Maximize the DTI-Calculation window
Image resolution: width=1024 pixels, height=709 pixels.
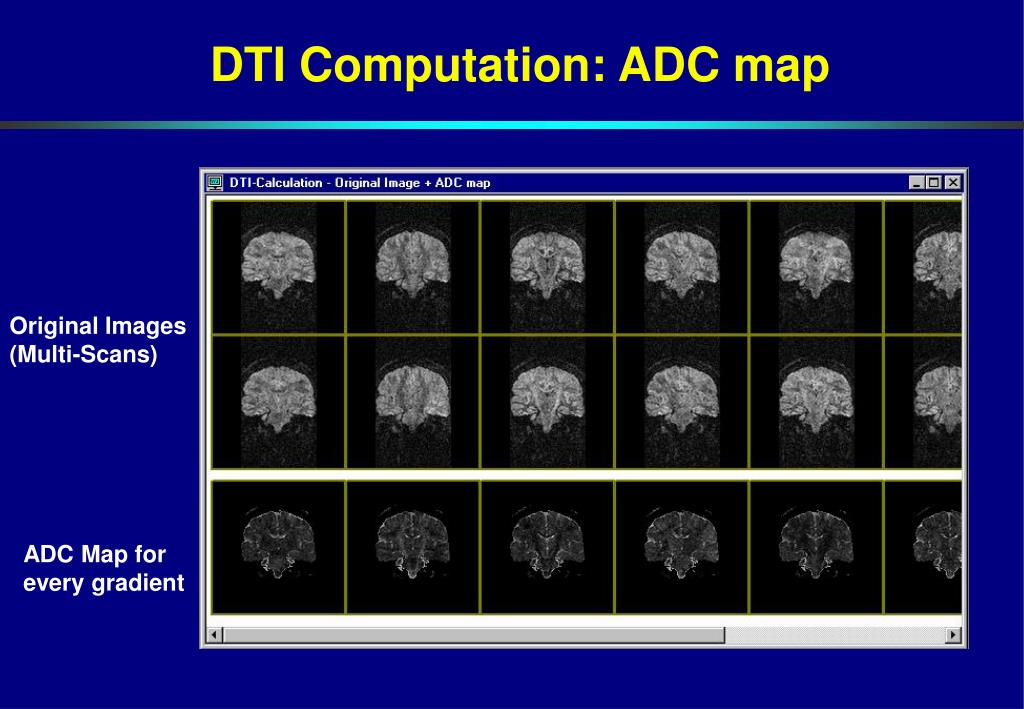point(934,183)
